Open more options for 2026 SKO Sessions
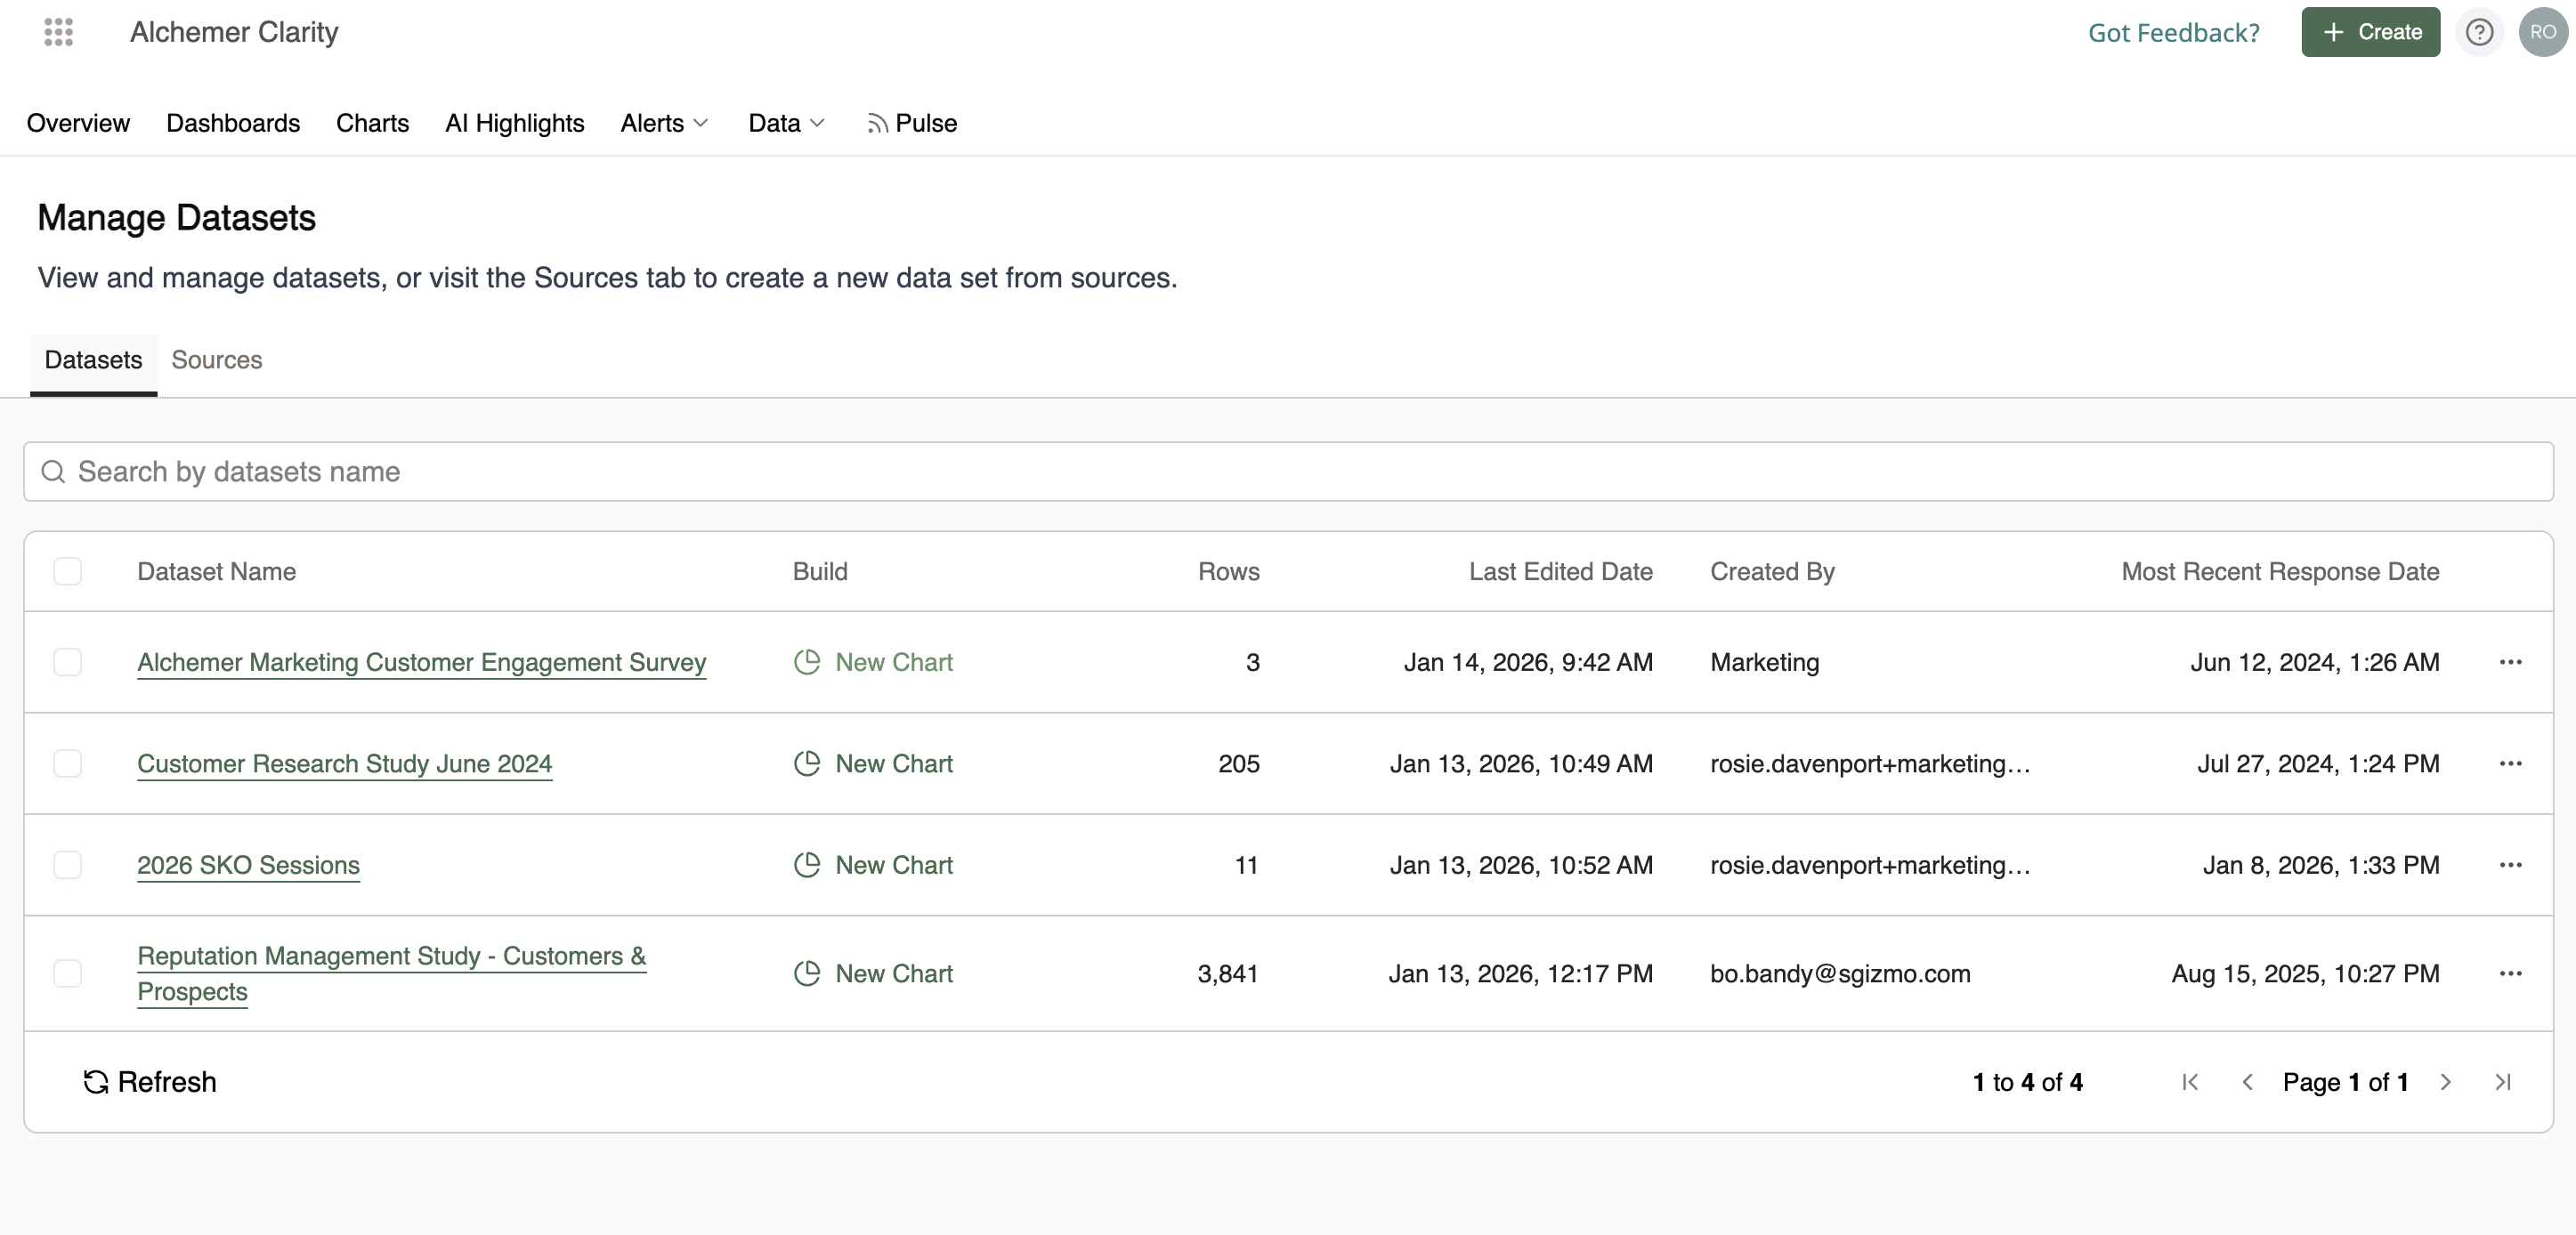 point(2510,865)
